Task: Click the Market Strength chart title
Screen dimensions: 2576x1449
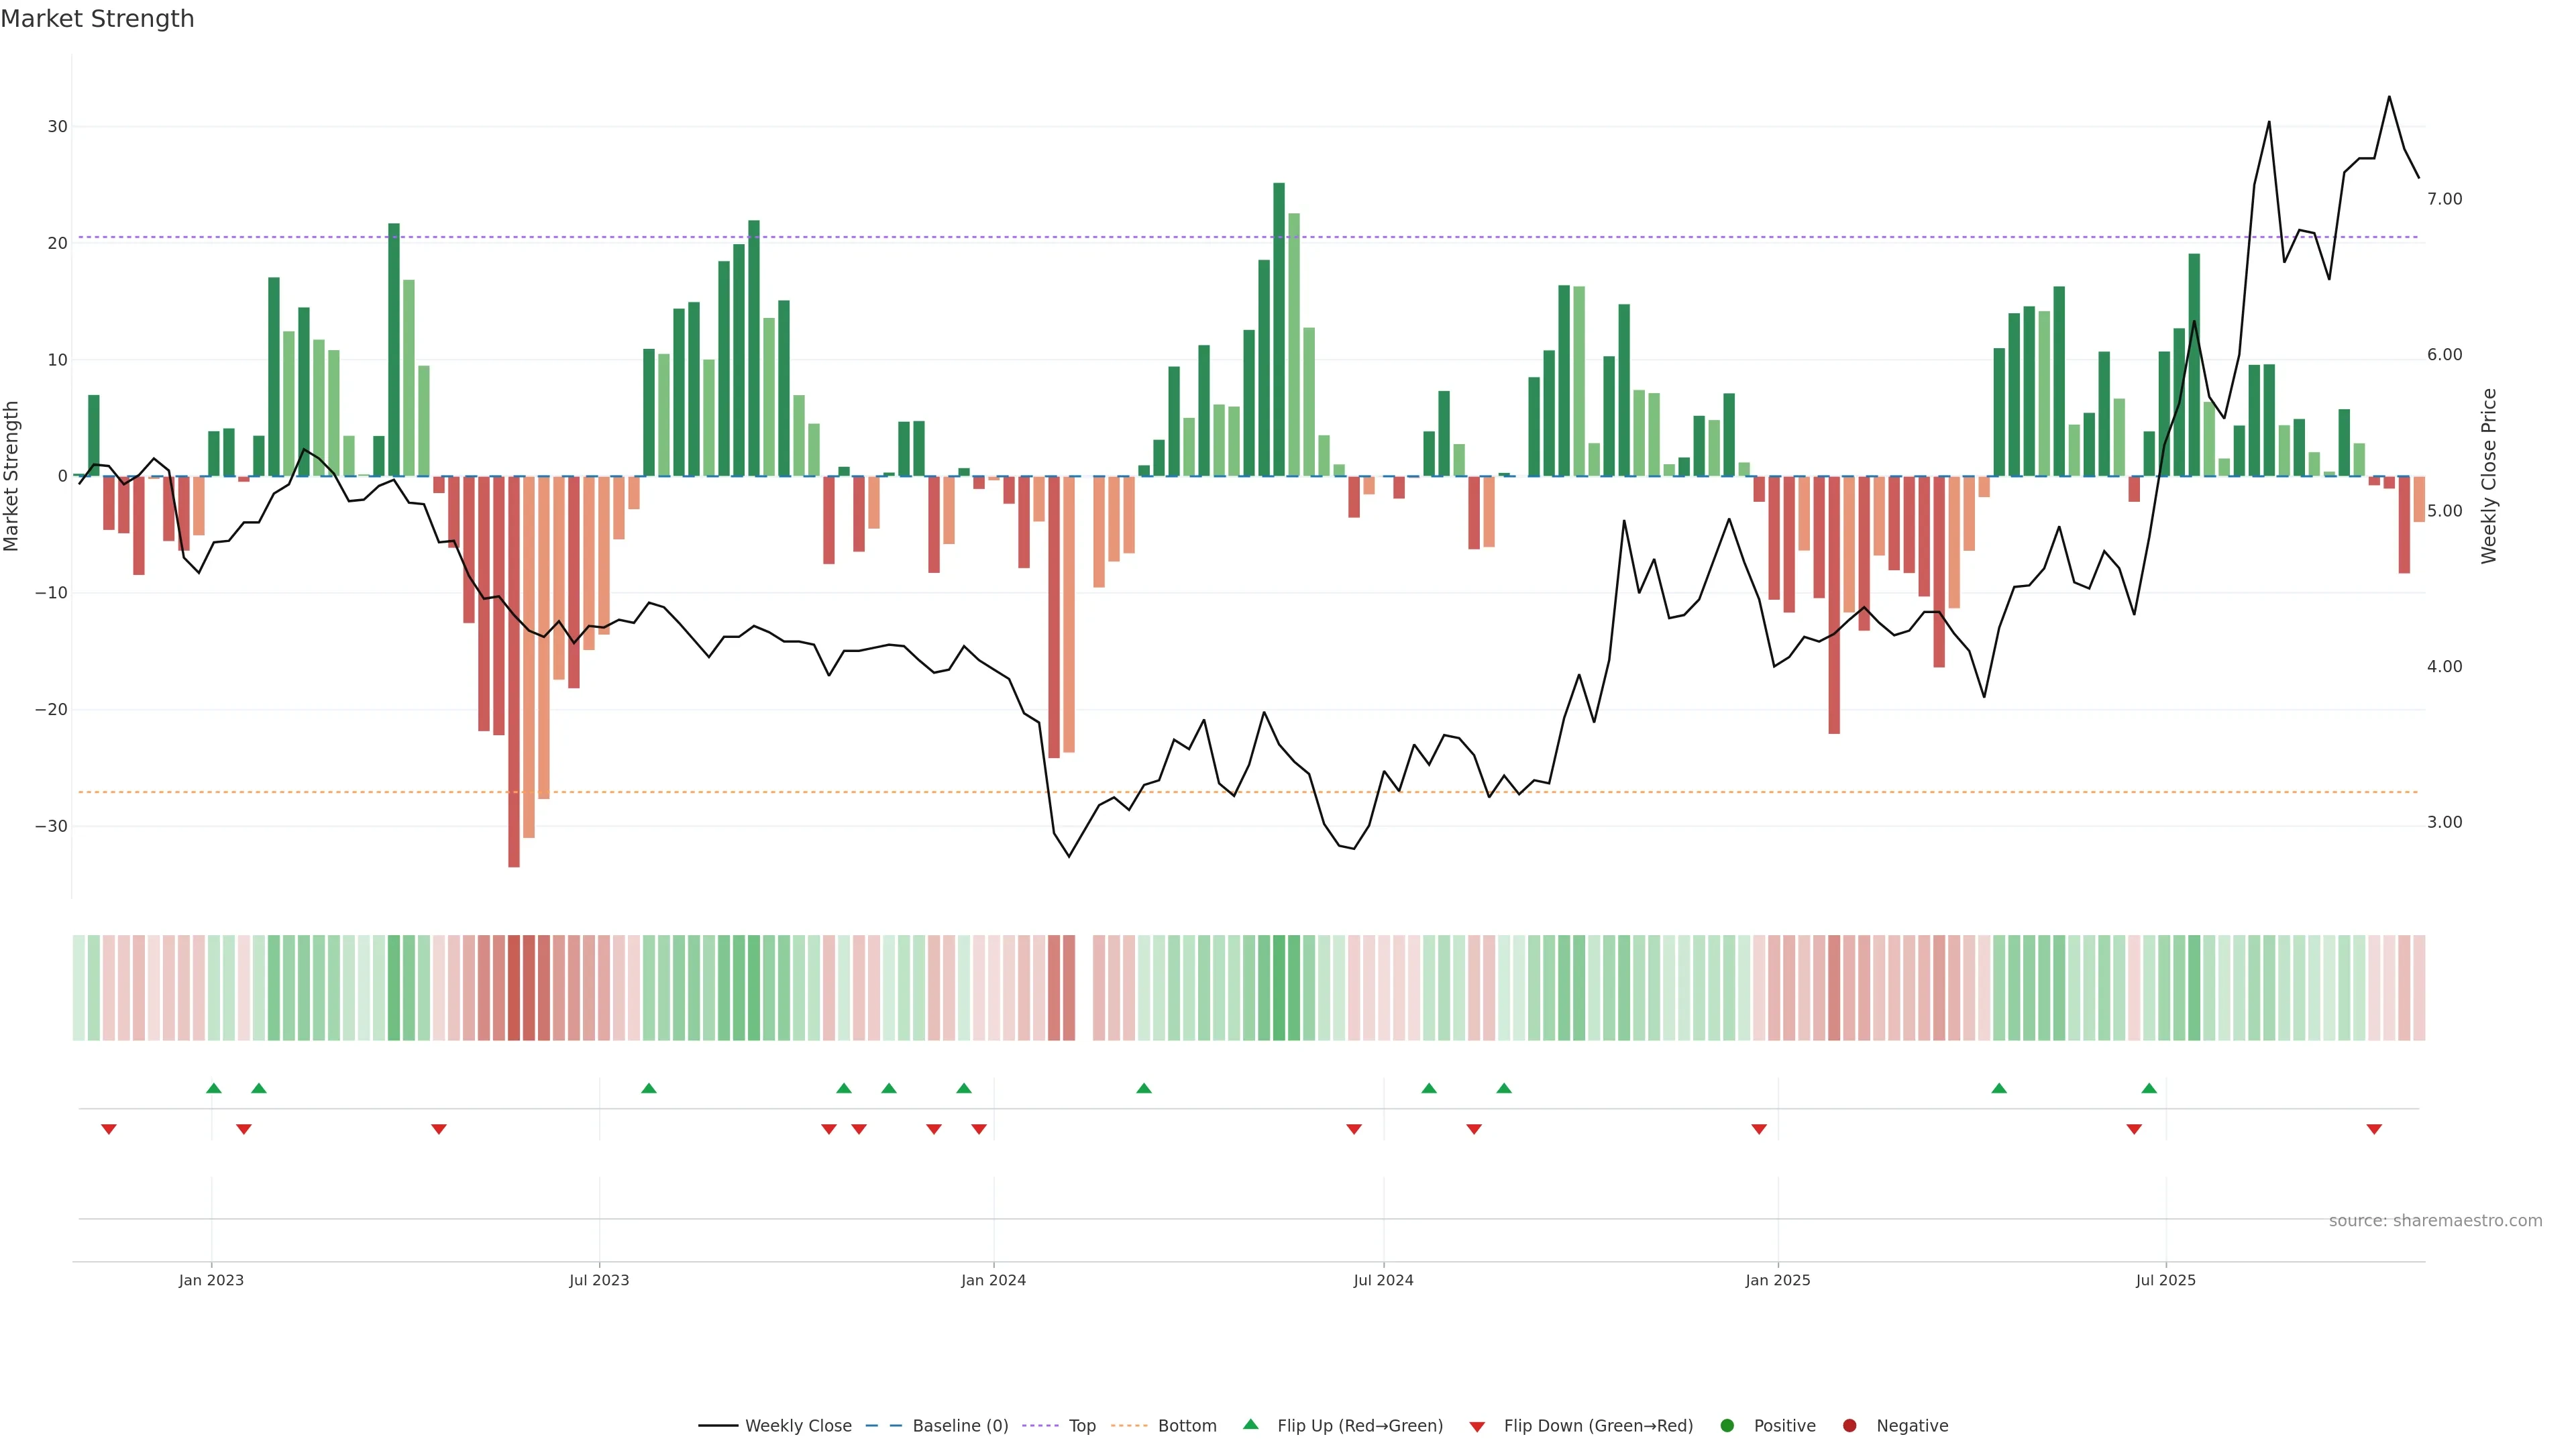Action: pos(97,19)
